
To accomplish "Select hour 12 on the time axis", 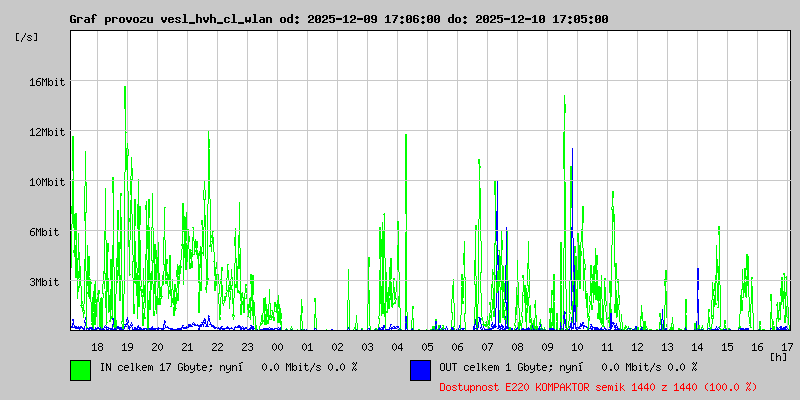I will tap(637, 346).
